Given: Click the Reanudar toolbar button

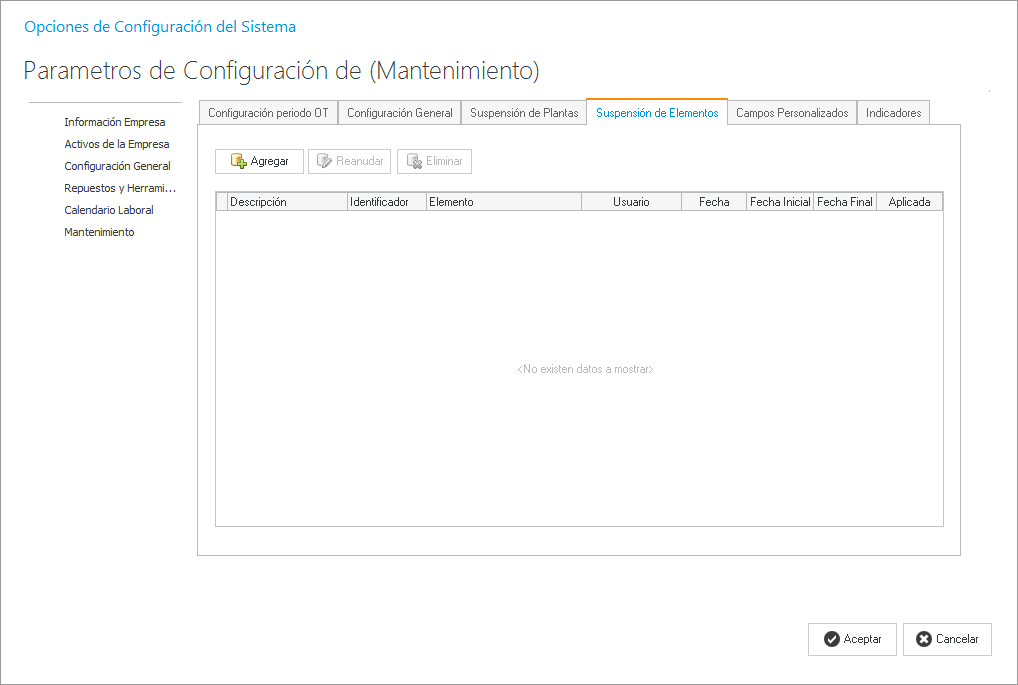Looking at the screenshot, I should (x=349, y=161).
